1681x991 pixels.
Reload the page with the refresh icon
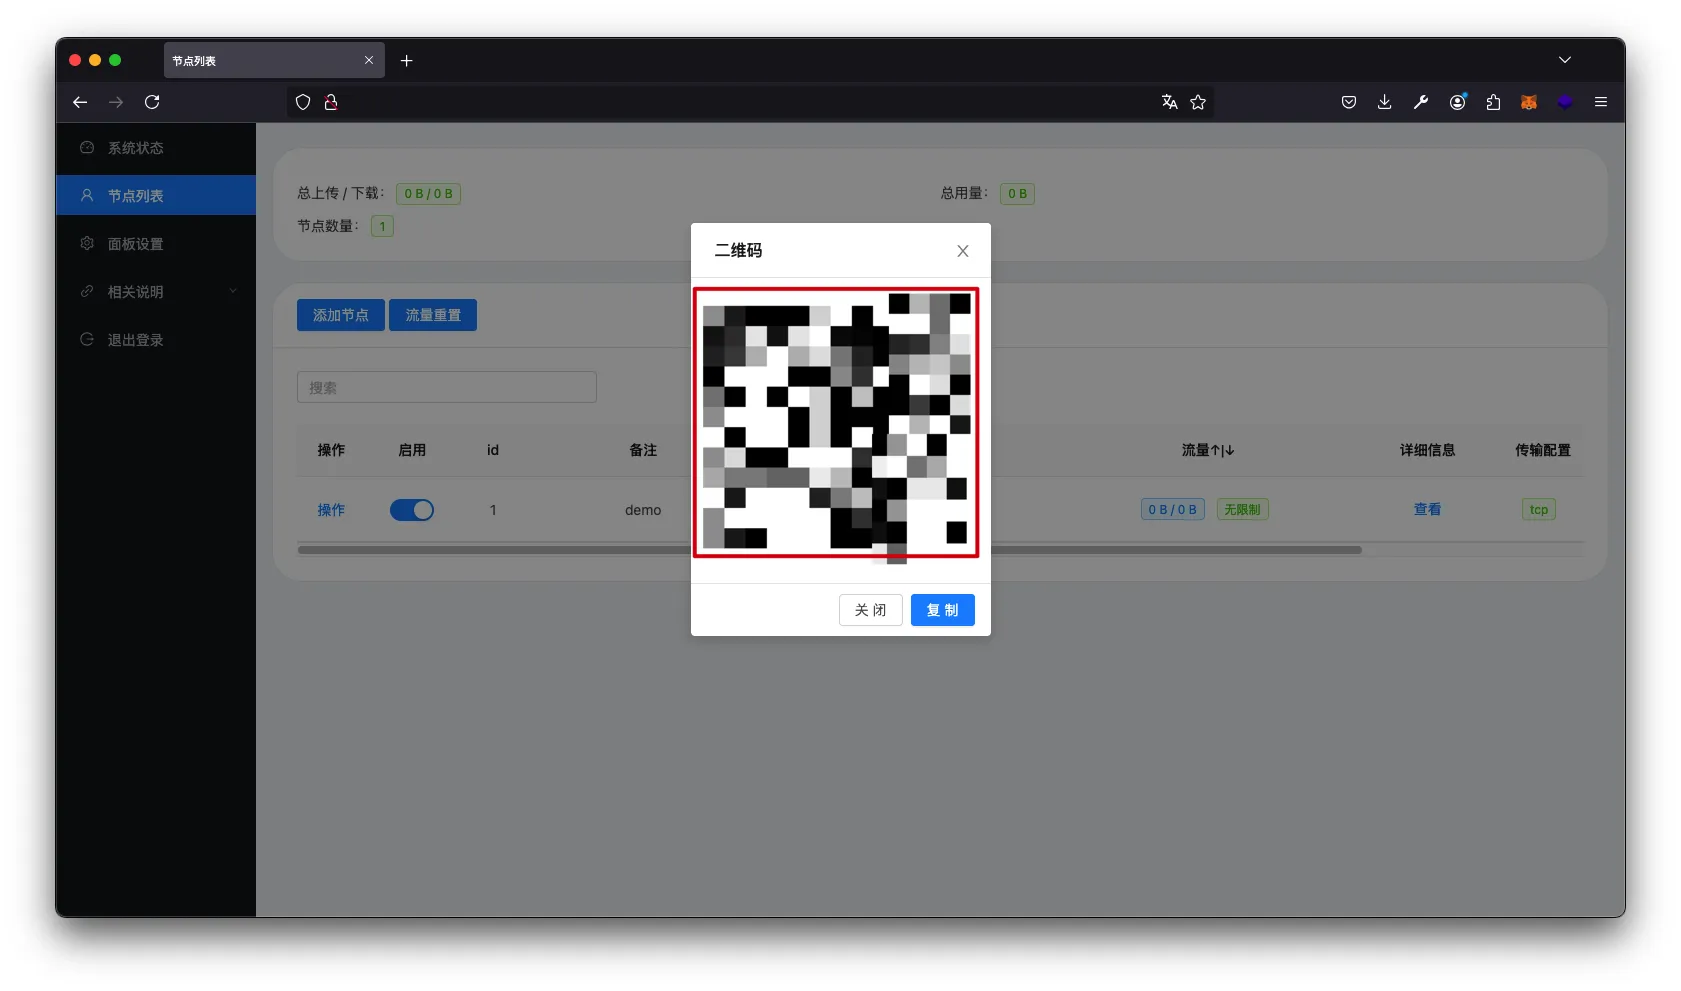[x=152, y=102]
